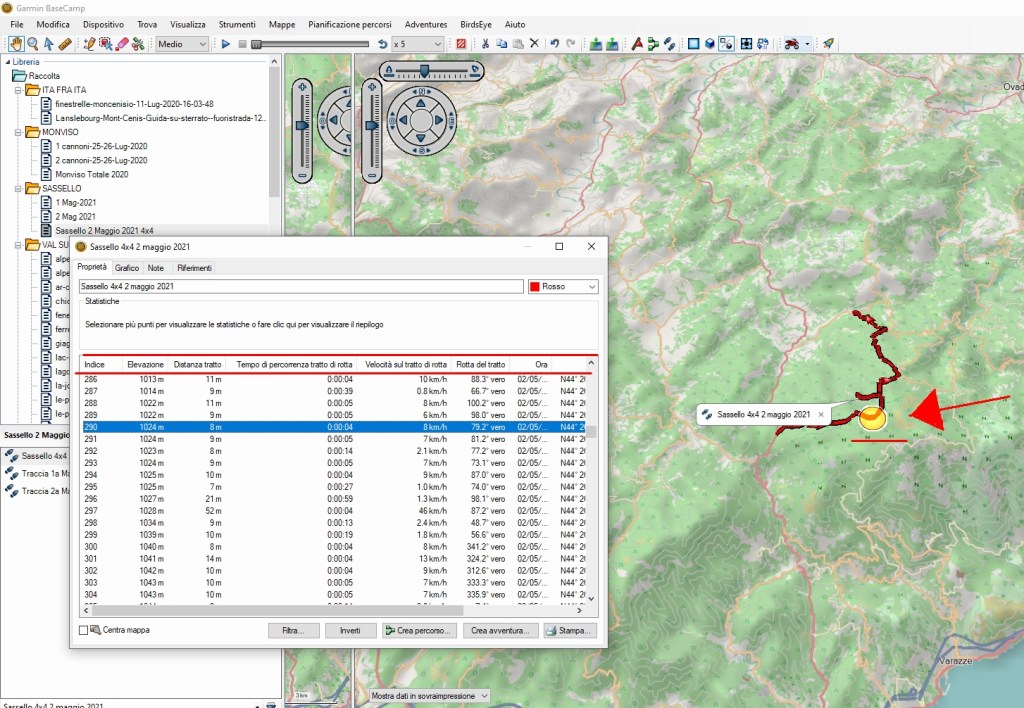The width and height of the screenshot is (1024, 708).
Task: Open the Rosso color dropdown
Action: (x=563, y=287)
